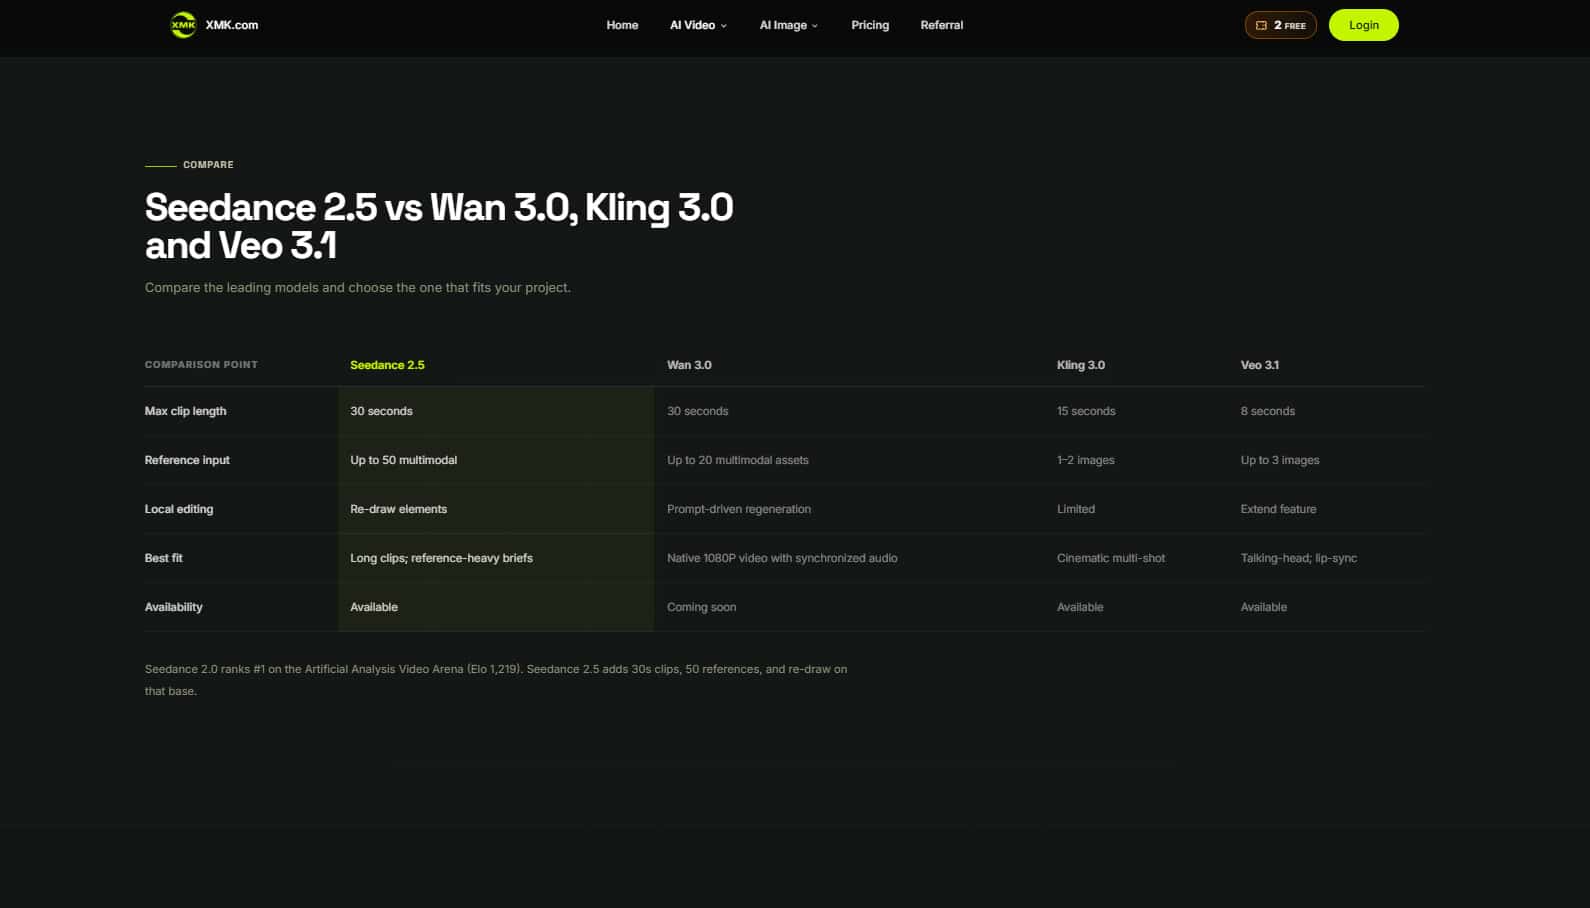Screen dimensions: 1590x908
Task: Click the "Extend feature" cell
Action: click(1278, 509)
